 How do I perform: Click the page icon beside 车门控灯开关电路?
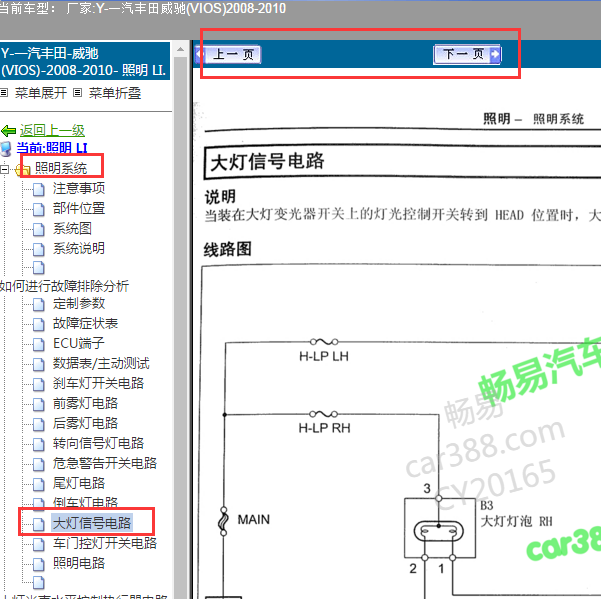point(38,543)
